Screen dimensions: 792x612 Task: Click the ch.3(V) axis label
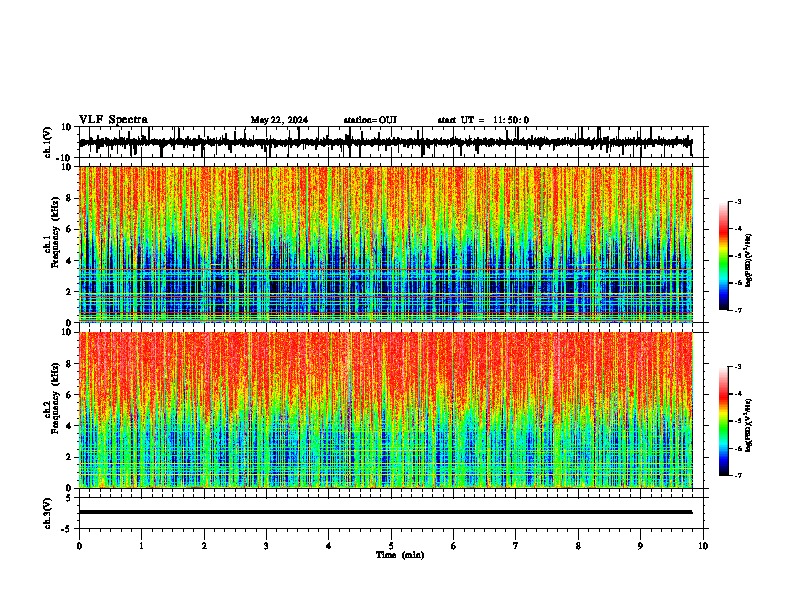click(47, 513)
